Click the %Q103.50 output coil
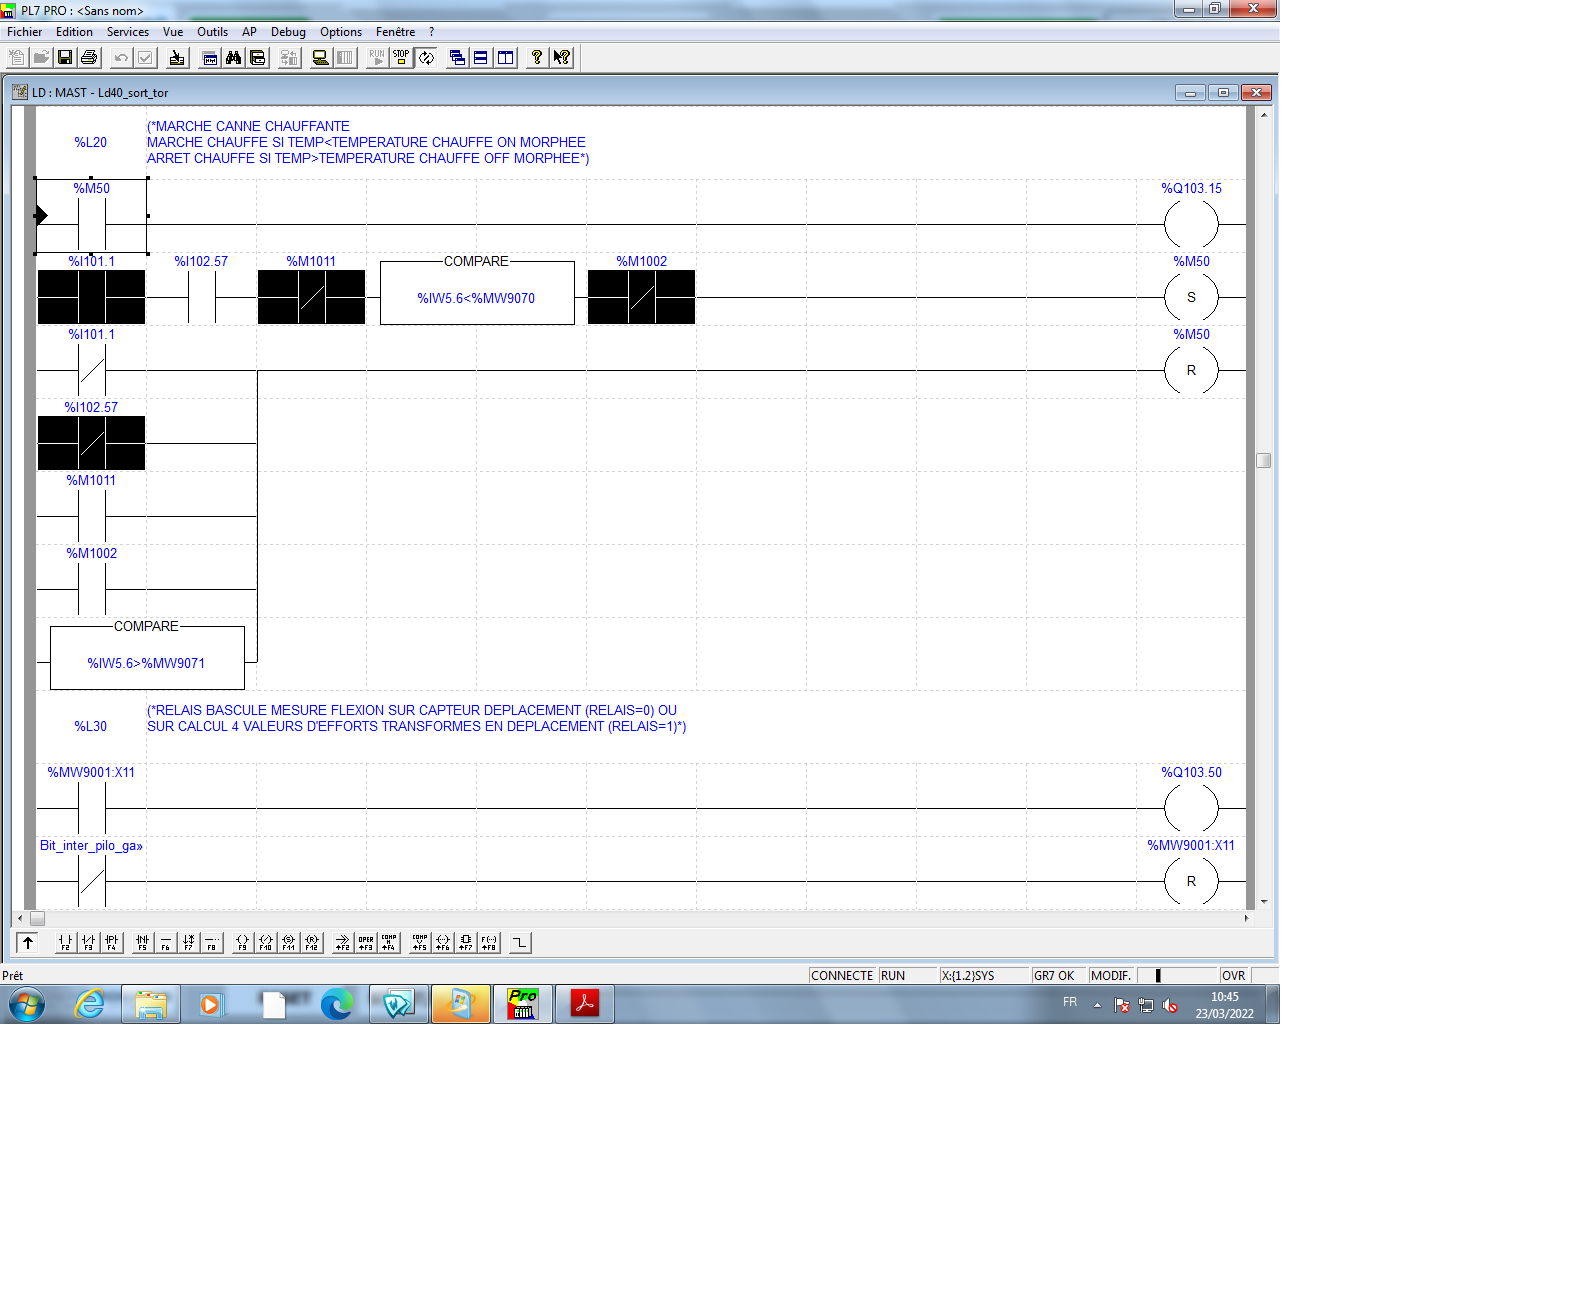Viewport: 1572px width, 1304px height. (x=1191, y=808)
